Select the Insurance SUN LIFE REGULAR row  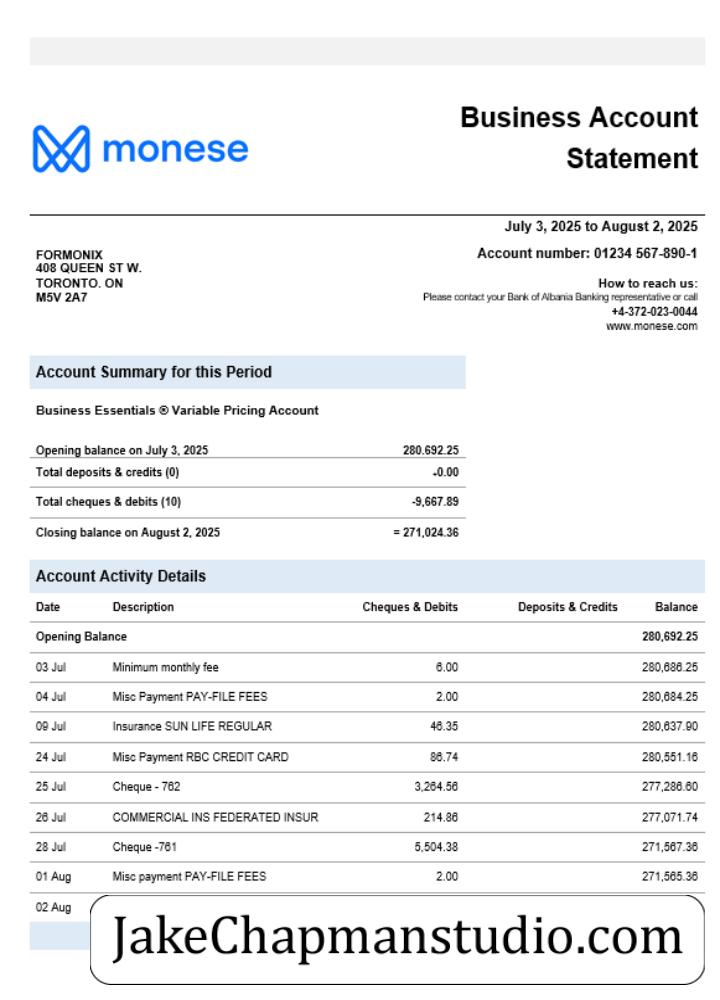367,726
